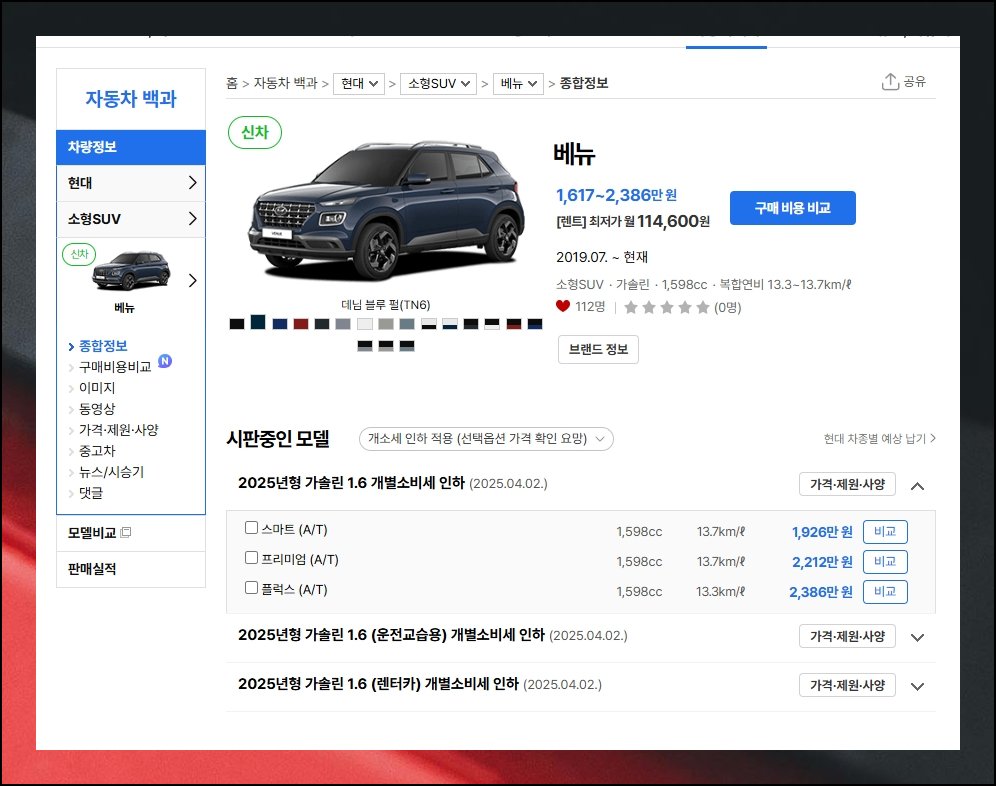Select the solid white color swatch
Image resolution: width=996 pixels, height=786 pixels.
pyautogui.click(x=365, y=324)
